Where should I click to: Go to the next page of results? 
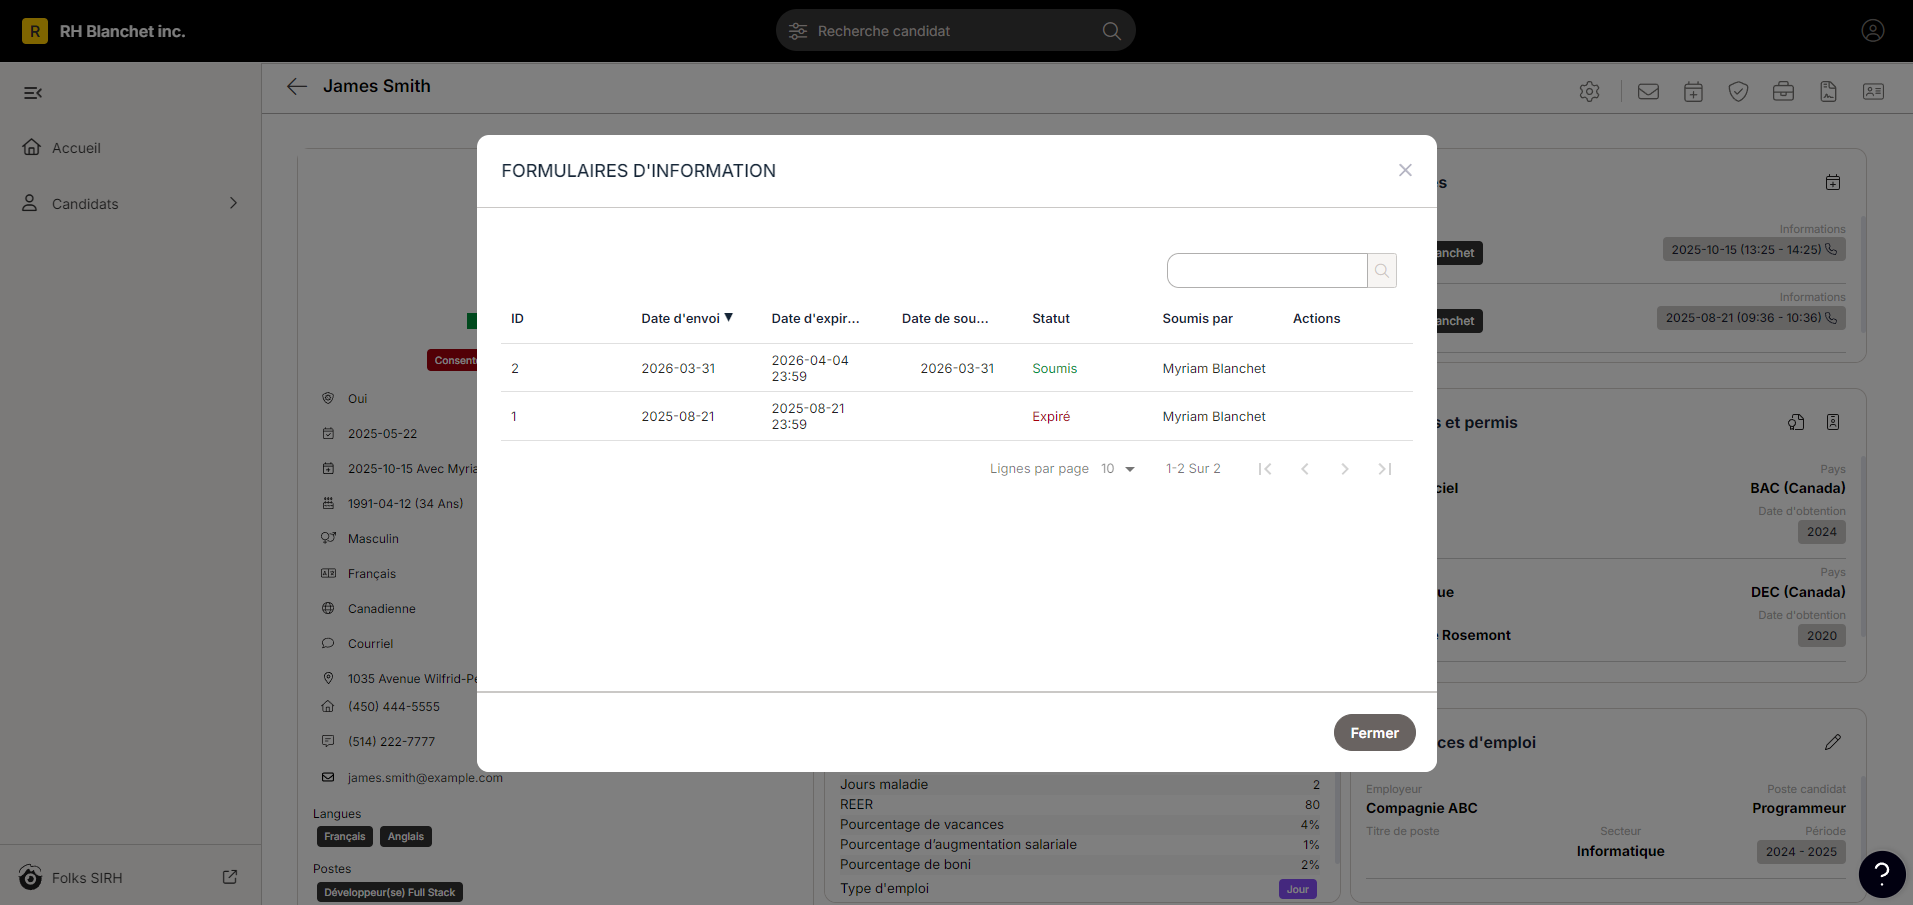pyautogui.click(x=1345, y=469)
